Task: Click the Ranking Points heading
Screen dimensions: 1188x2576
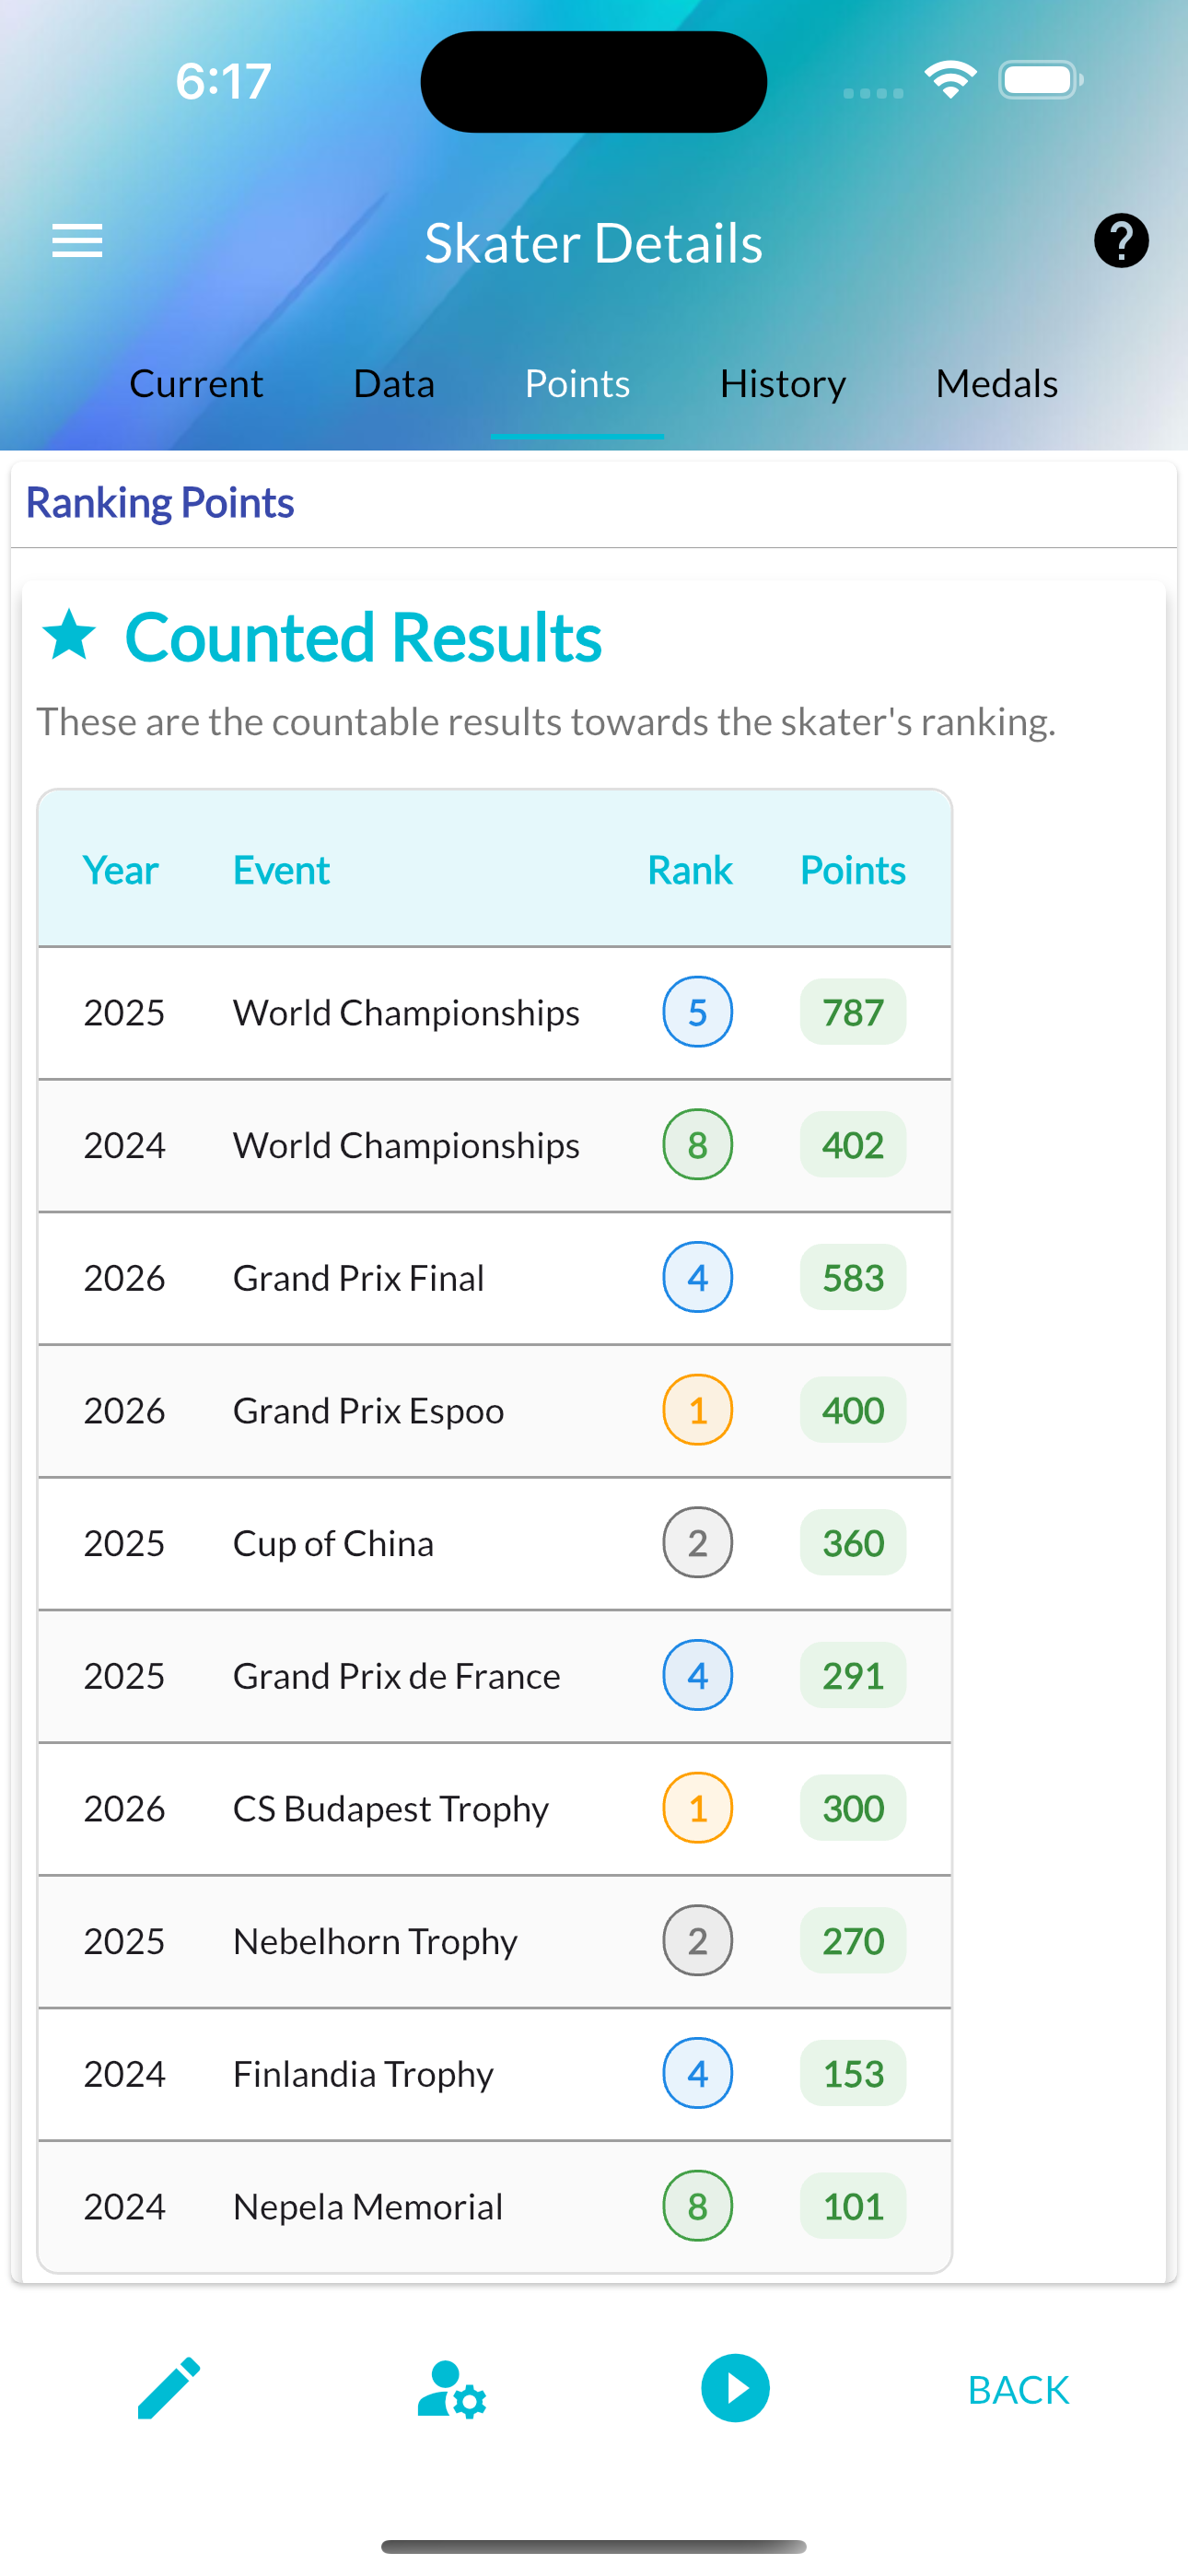Action: pyautogui.click(x=160, y=502)
